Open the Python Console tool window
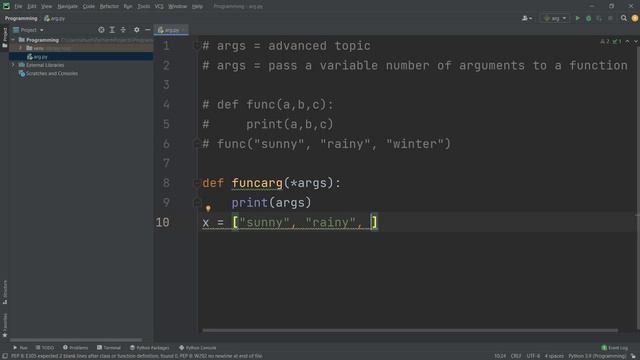Screen dimensions: 640x360 point(198,348)
